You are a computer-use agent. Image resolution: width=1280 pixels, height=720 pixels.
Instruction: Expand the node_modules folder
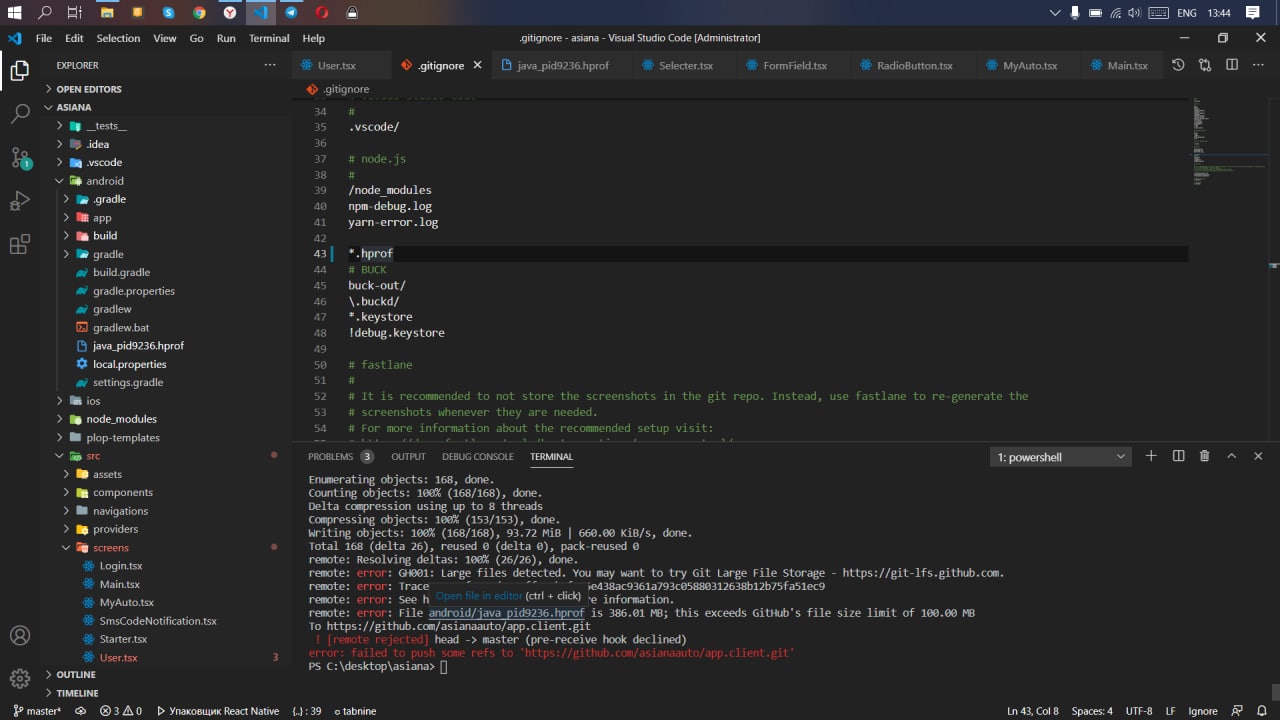click(x=121, y=419)
